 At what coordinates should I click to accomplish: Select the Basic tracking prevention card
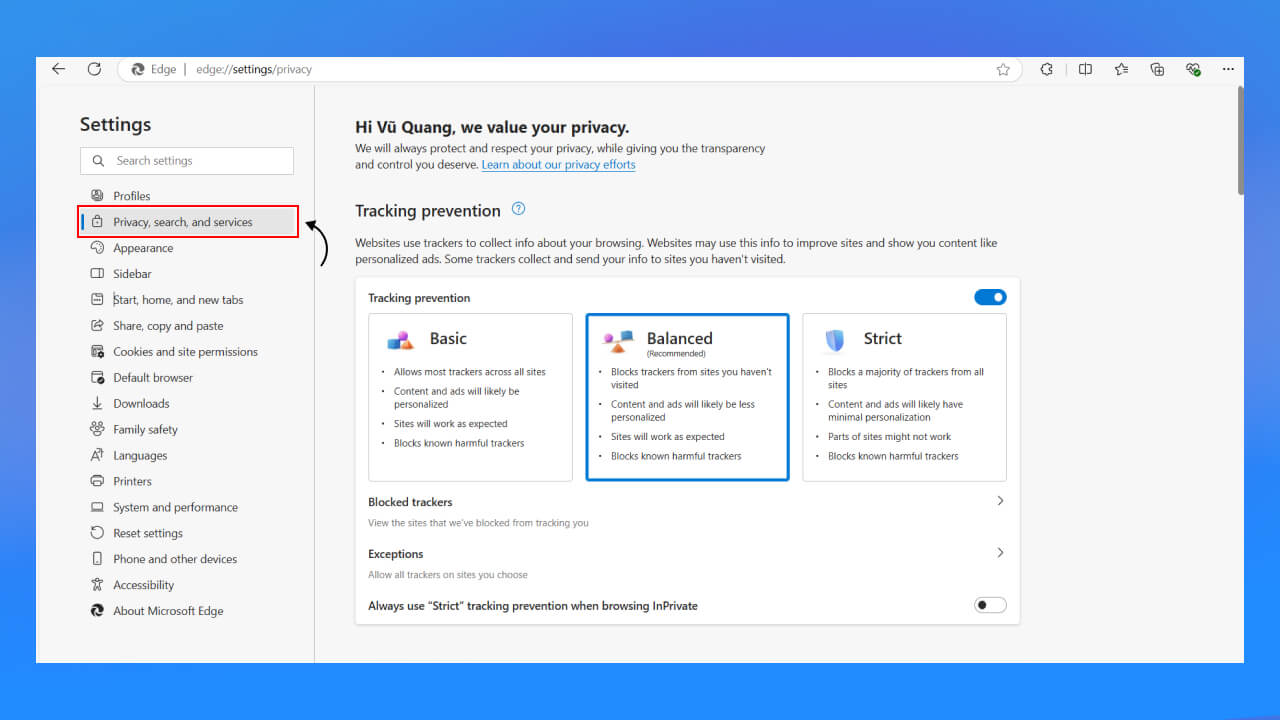470,397
